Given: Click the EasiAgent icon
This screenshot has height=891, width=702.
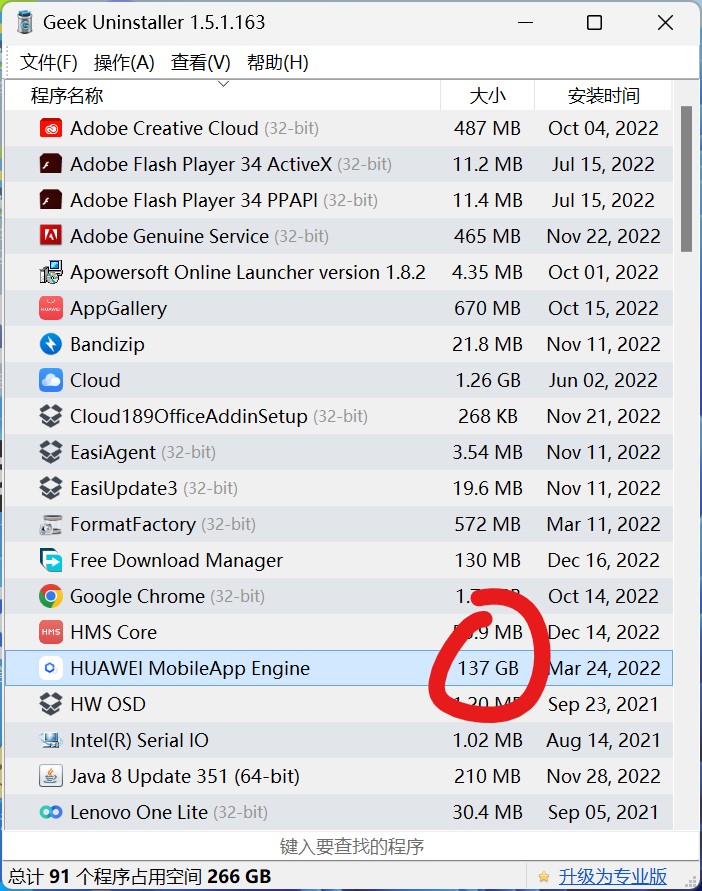Looking at the screenshot, I should point(51,452).
